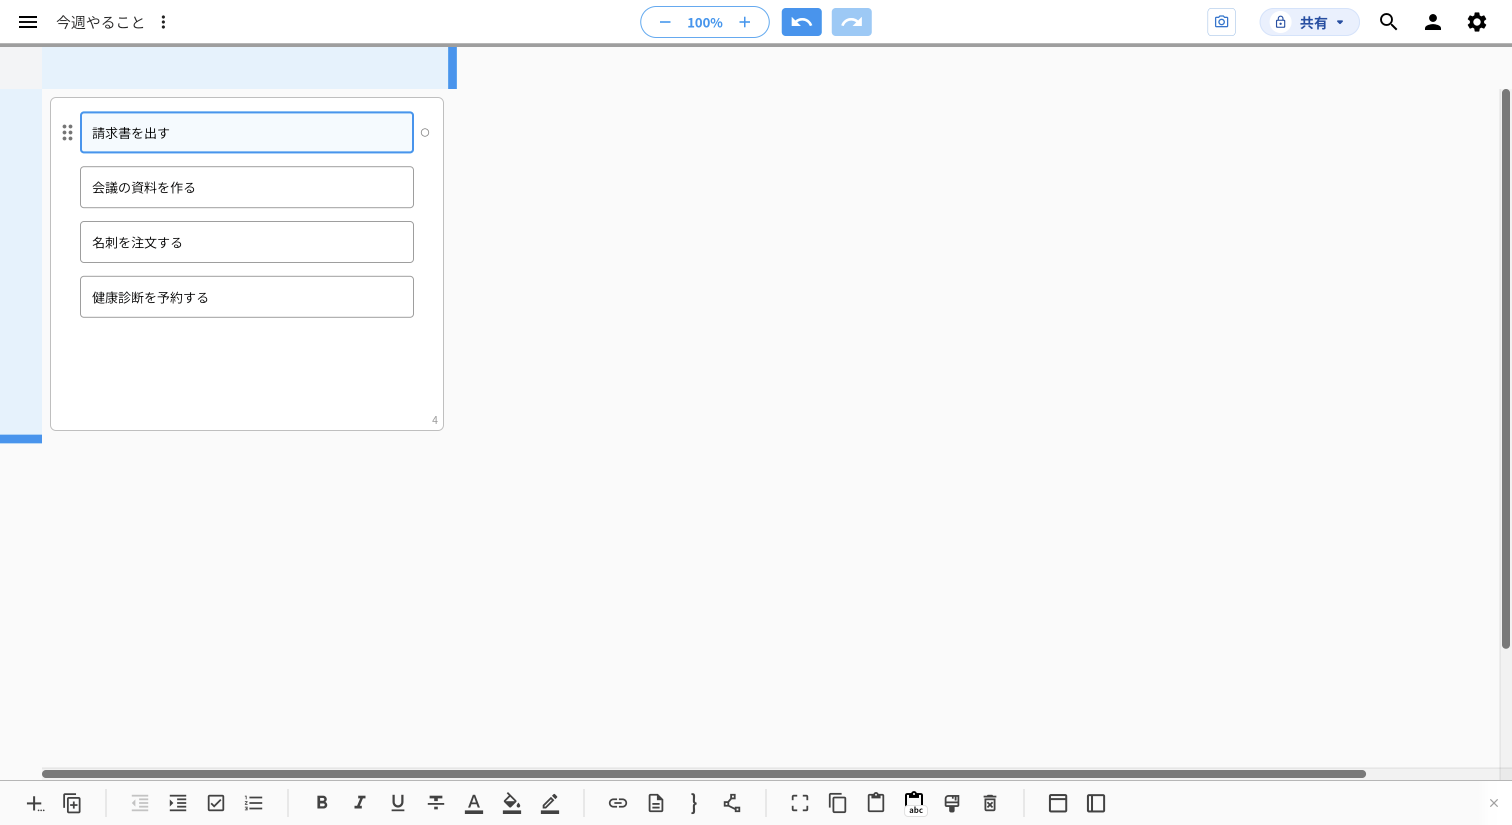1512x825 pixels.
Task: Toggle italic formatting
Action: point(360,803)
